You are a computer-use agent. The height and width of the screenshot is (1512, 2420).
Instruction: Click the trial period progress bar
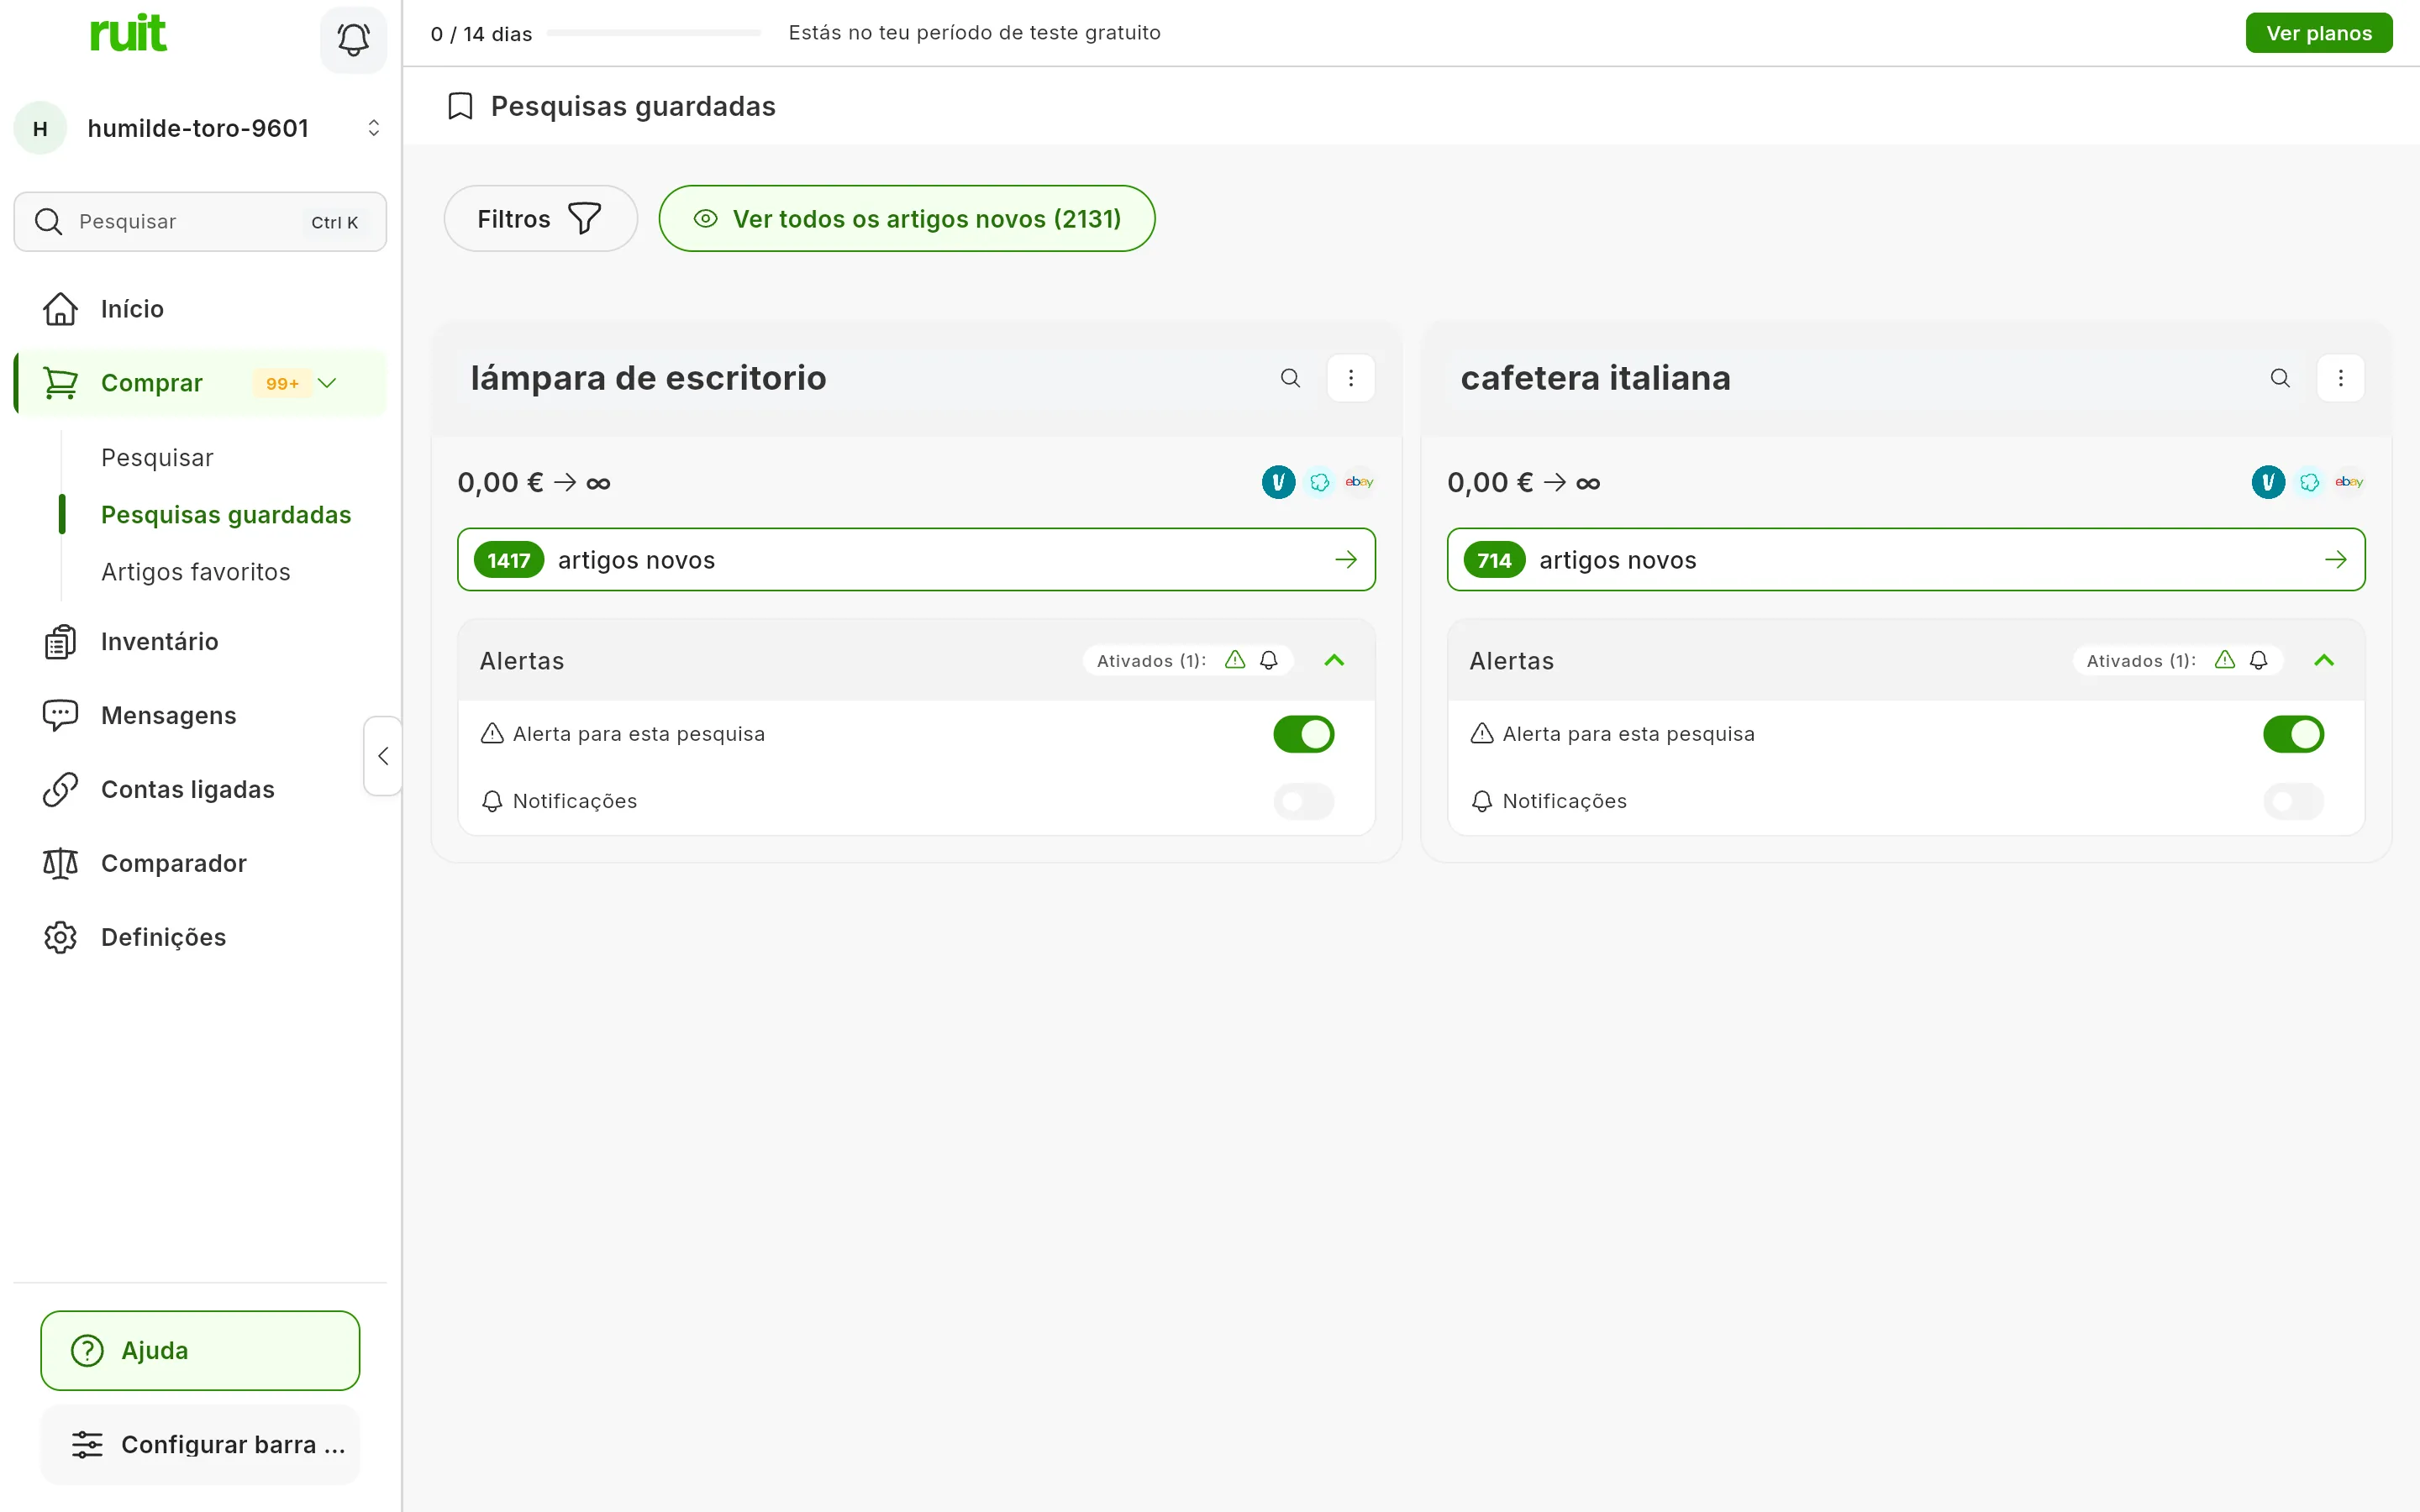[x=654, y=33]
